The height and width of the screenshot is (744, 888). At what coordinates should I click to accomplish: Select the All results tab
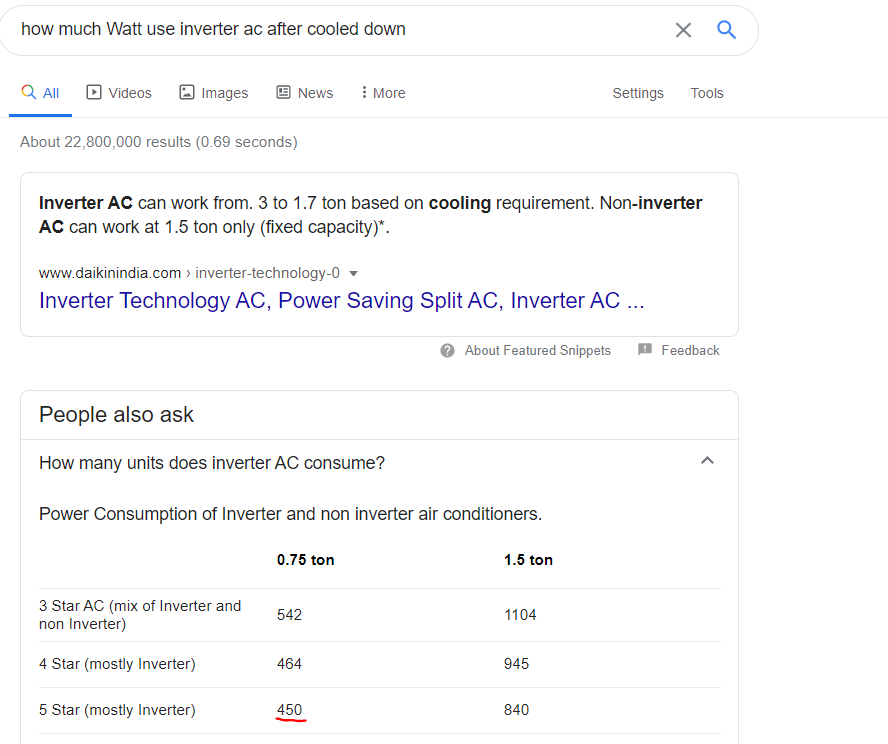coord(40,93)
